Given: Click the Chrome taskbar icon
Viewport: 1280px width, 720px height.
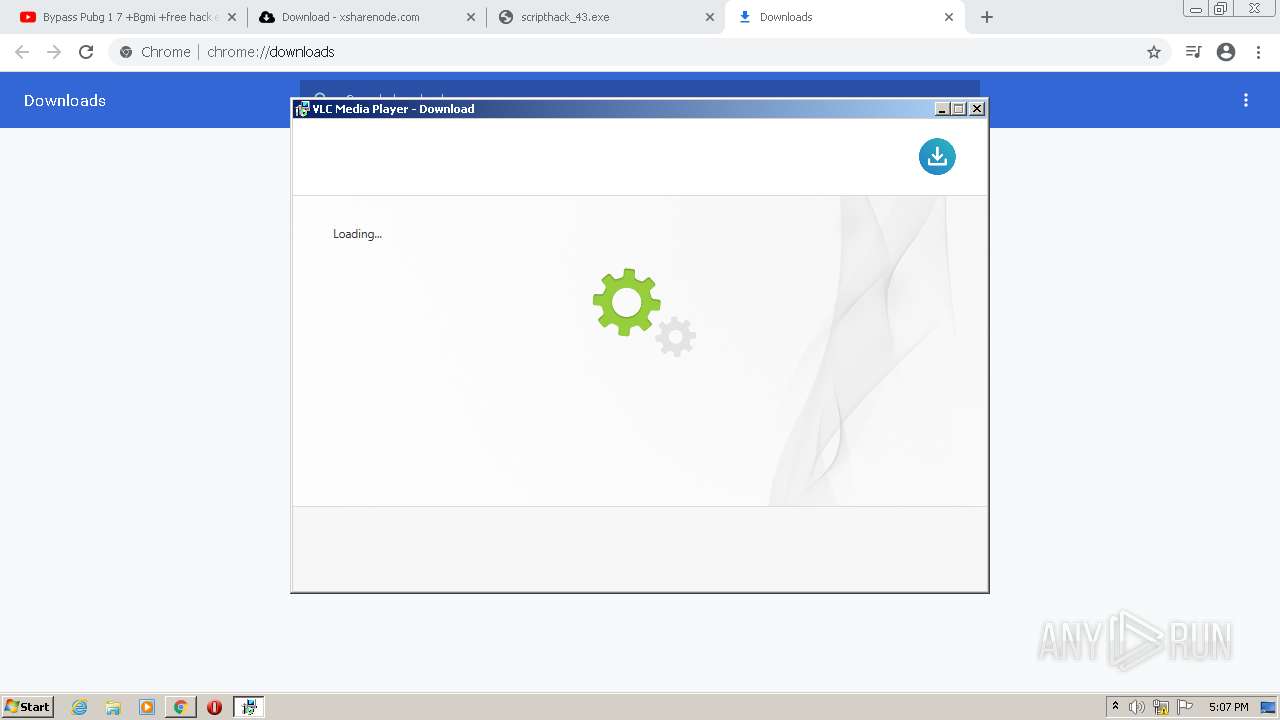Looking at the screenshot, I should point(181,707).
